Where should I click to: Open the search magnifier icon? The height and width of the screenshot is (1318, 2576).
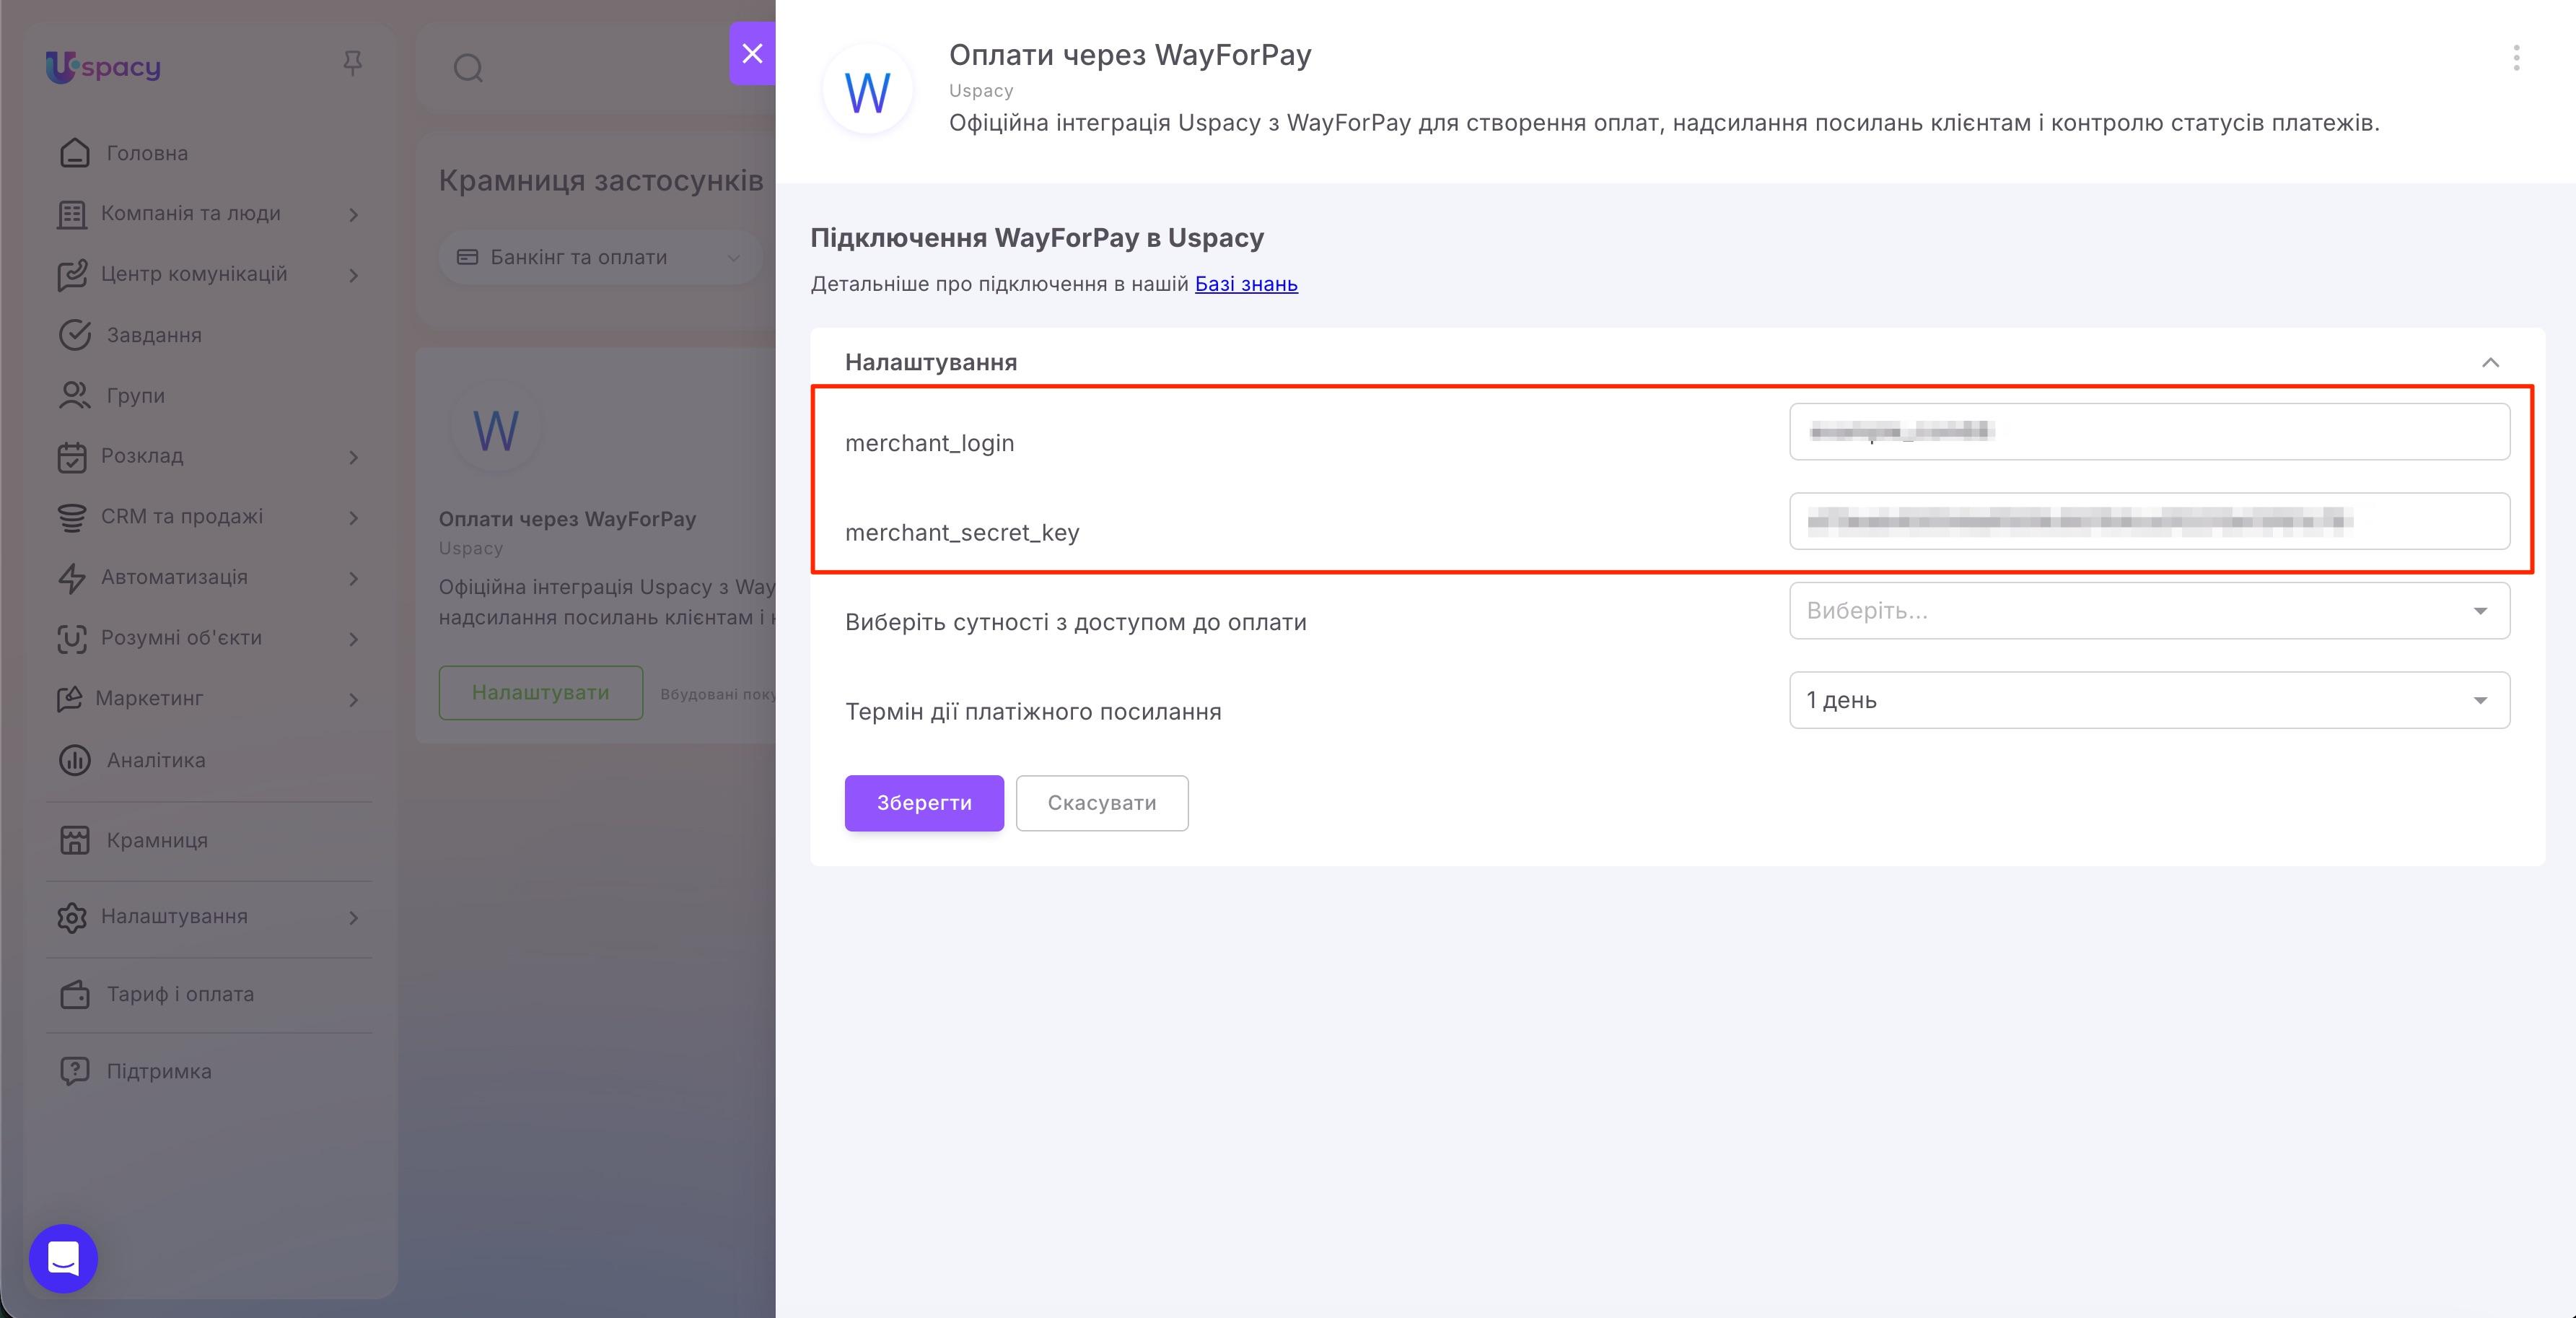click(x=468, y=68)
